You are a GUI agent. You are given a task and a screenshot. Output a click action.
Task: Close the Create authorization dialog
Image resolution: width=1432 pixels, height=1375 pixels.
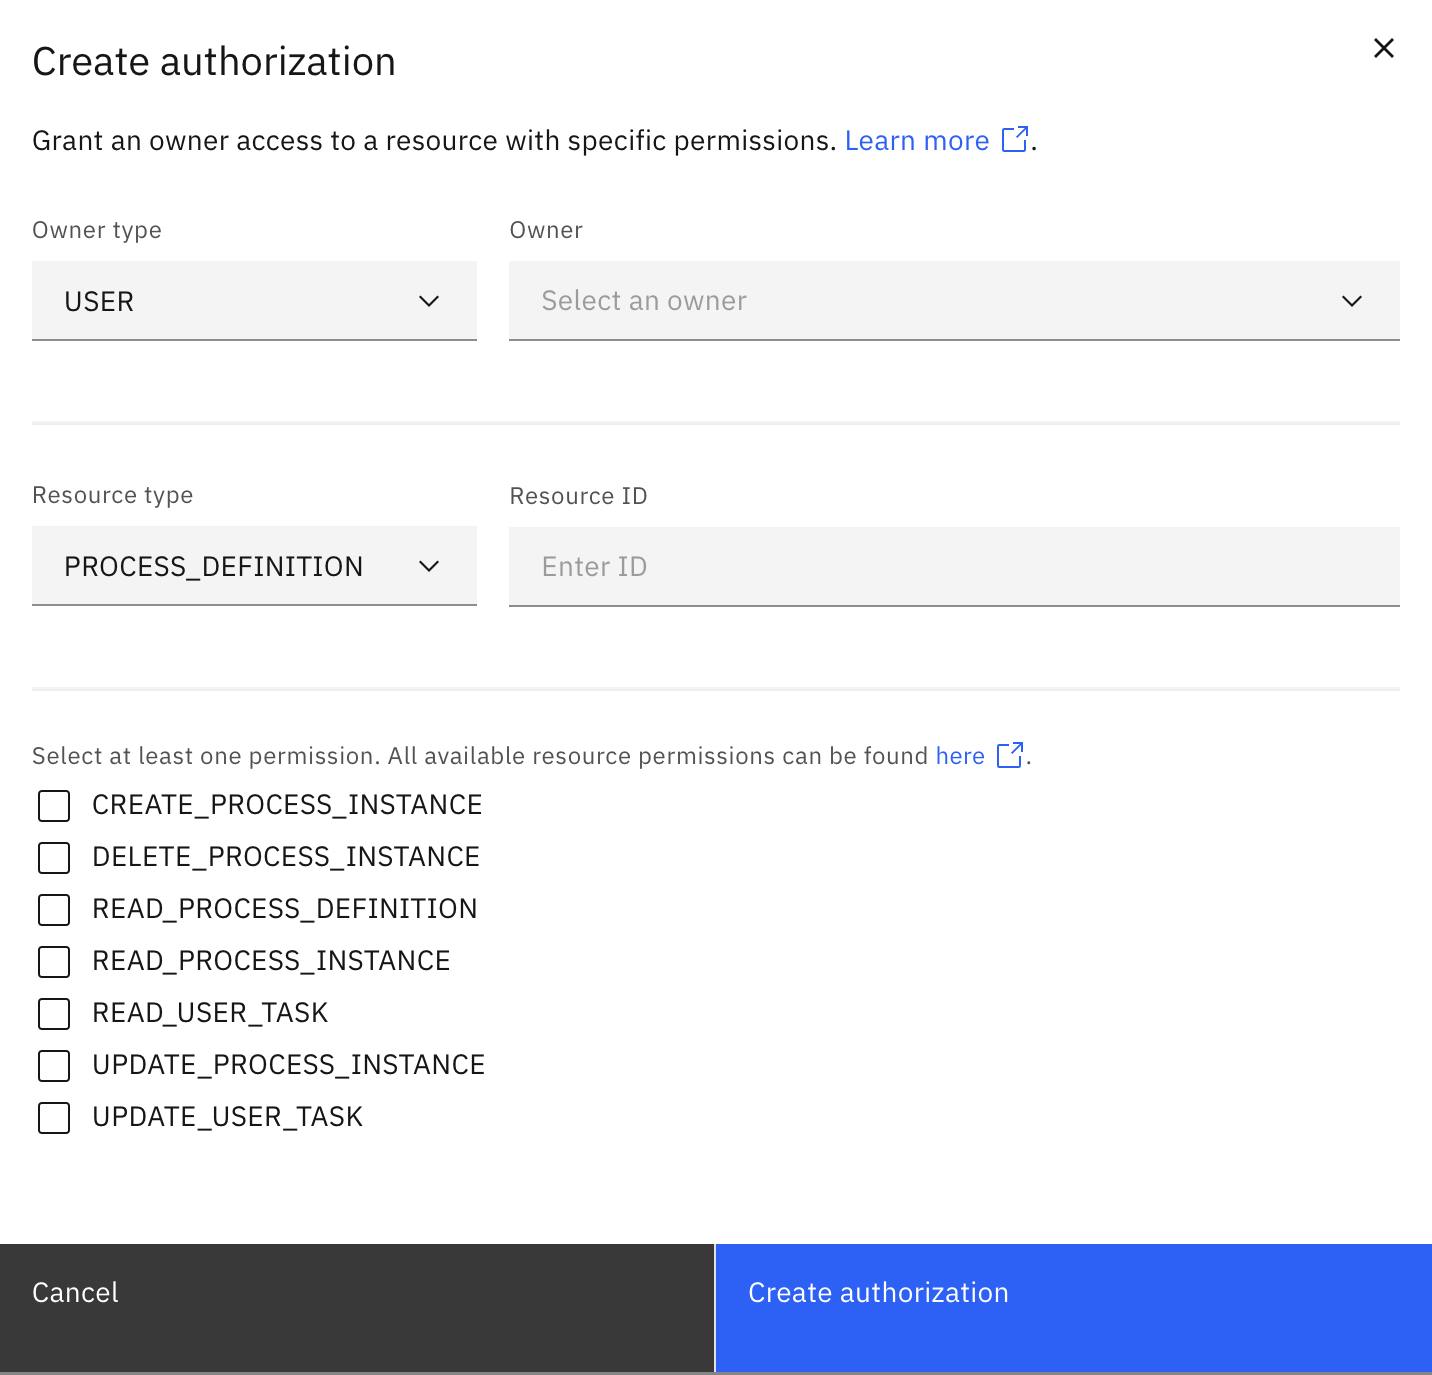click(x=1383, y=48)
